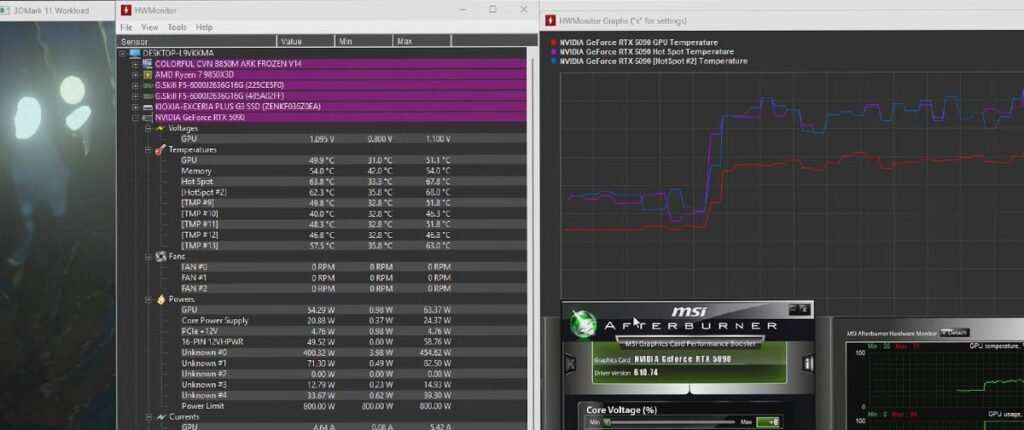Image resolution: width=1024 pixels, height=430 pixels.
Task: Click the Core Voltage value field
Action: [x=768, y=422]
